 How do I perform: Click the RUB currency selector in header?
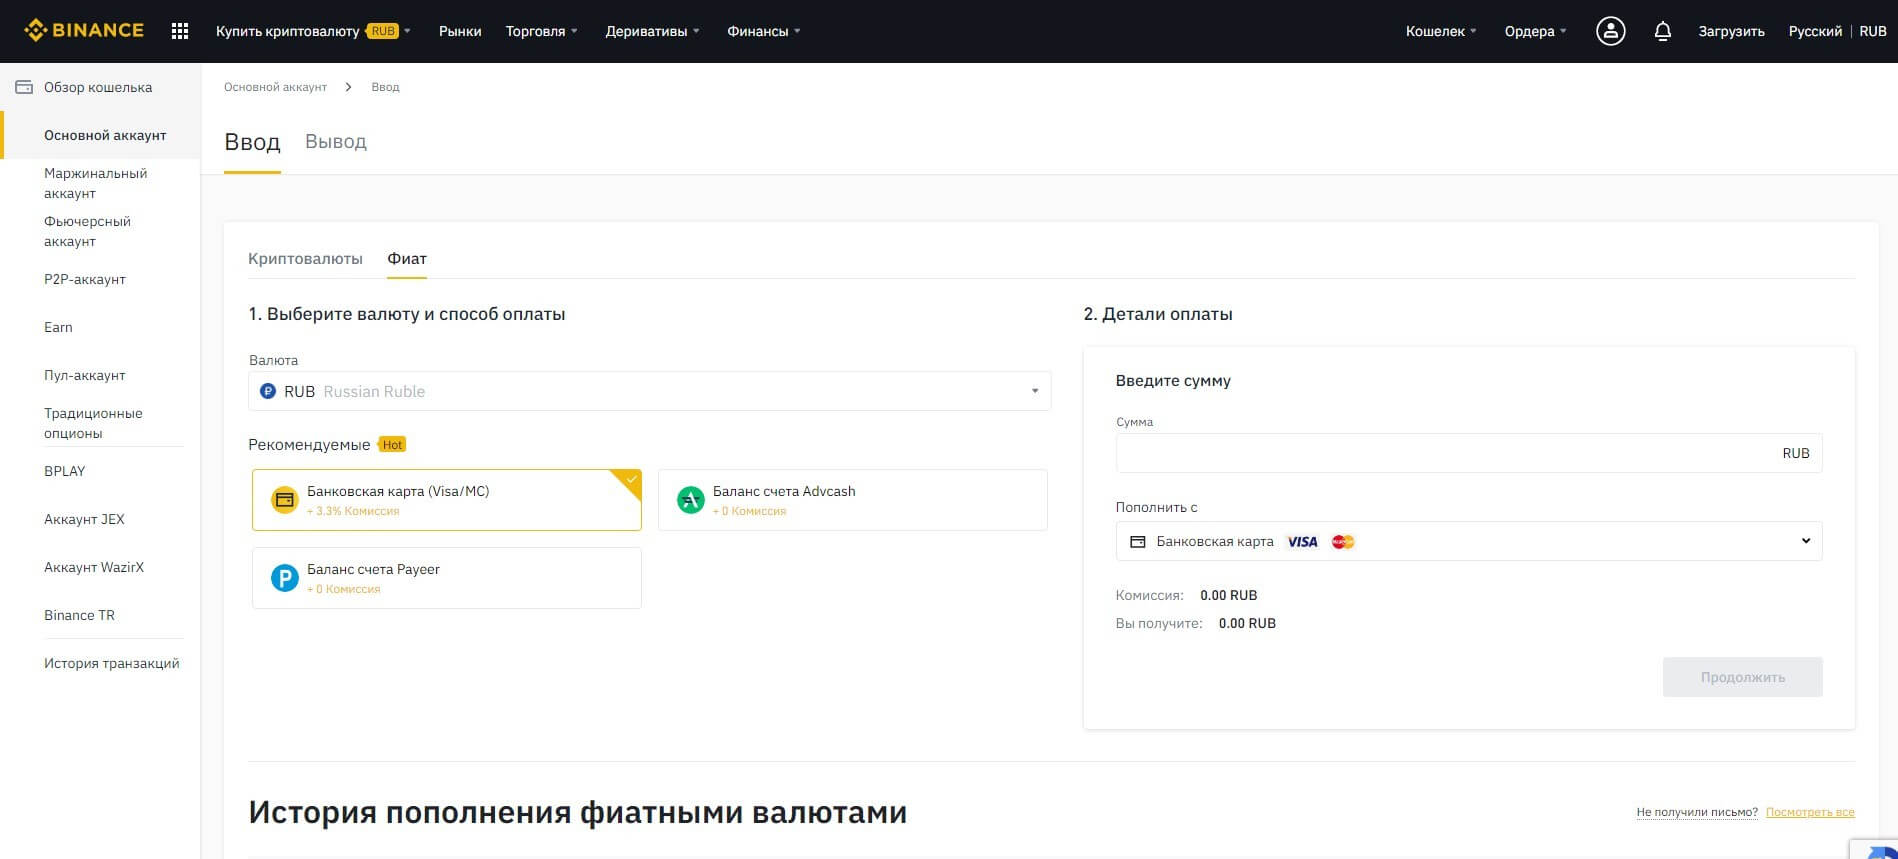click(x=1873, y=31)
